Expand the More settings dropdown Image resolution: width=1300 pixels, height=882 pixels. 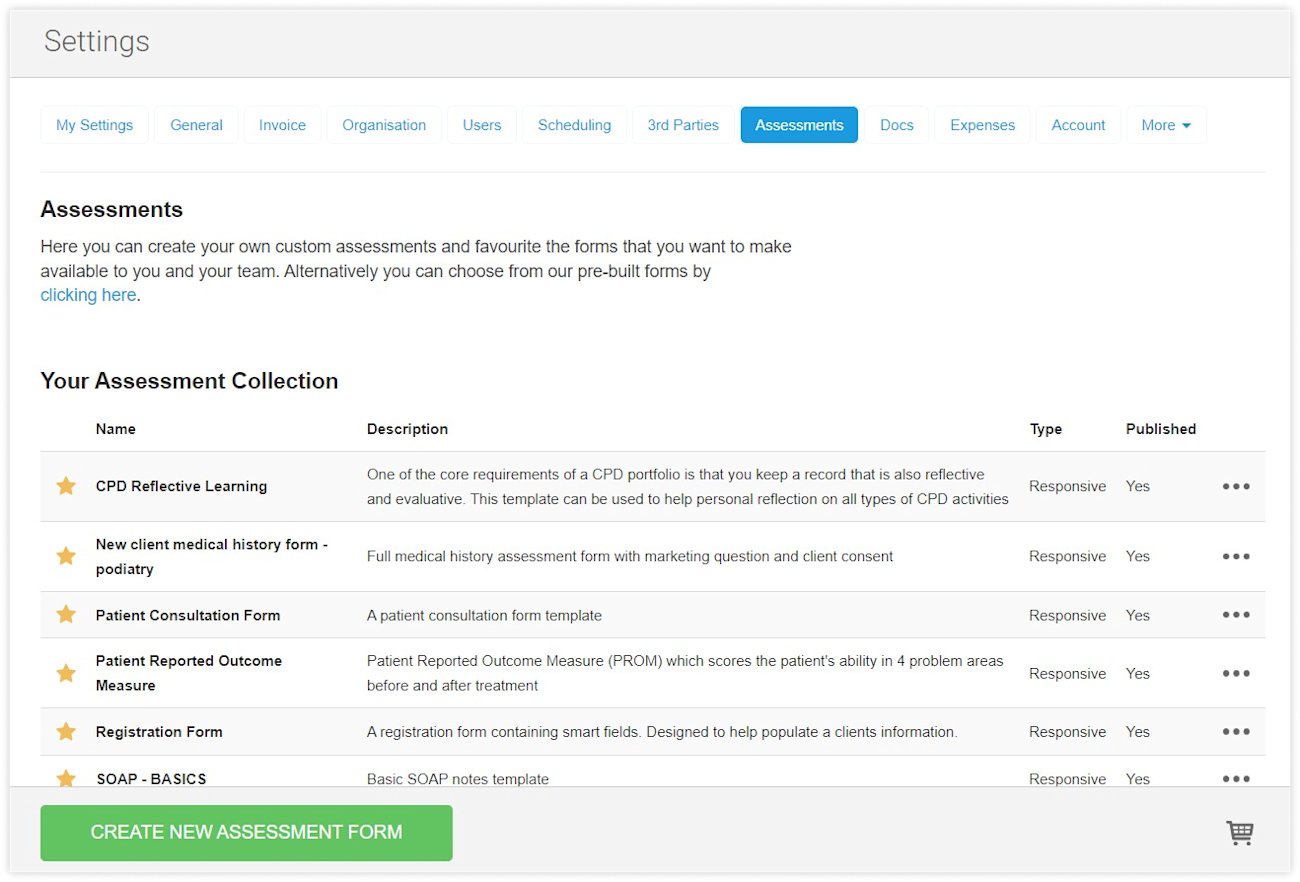click(1166, 125)
